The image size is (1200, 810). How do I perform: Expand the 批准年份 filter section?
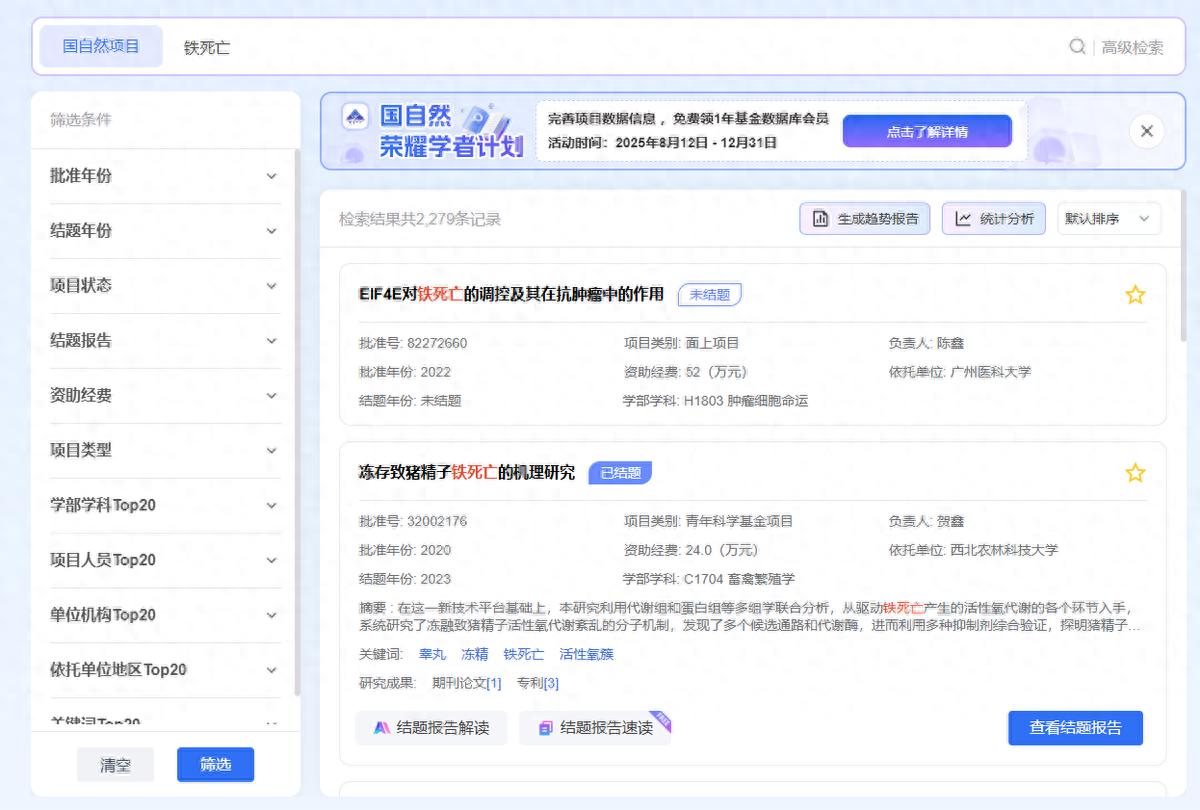click(x=165, y=175)
